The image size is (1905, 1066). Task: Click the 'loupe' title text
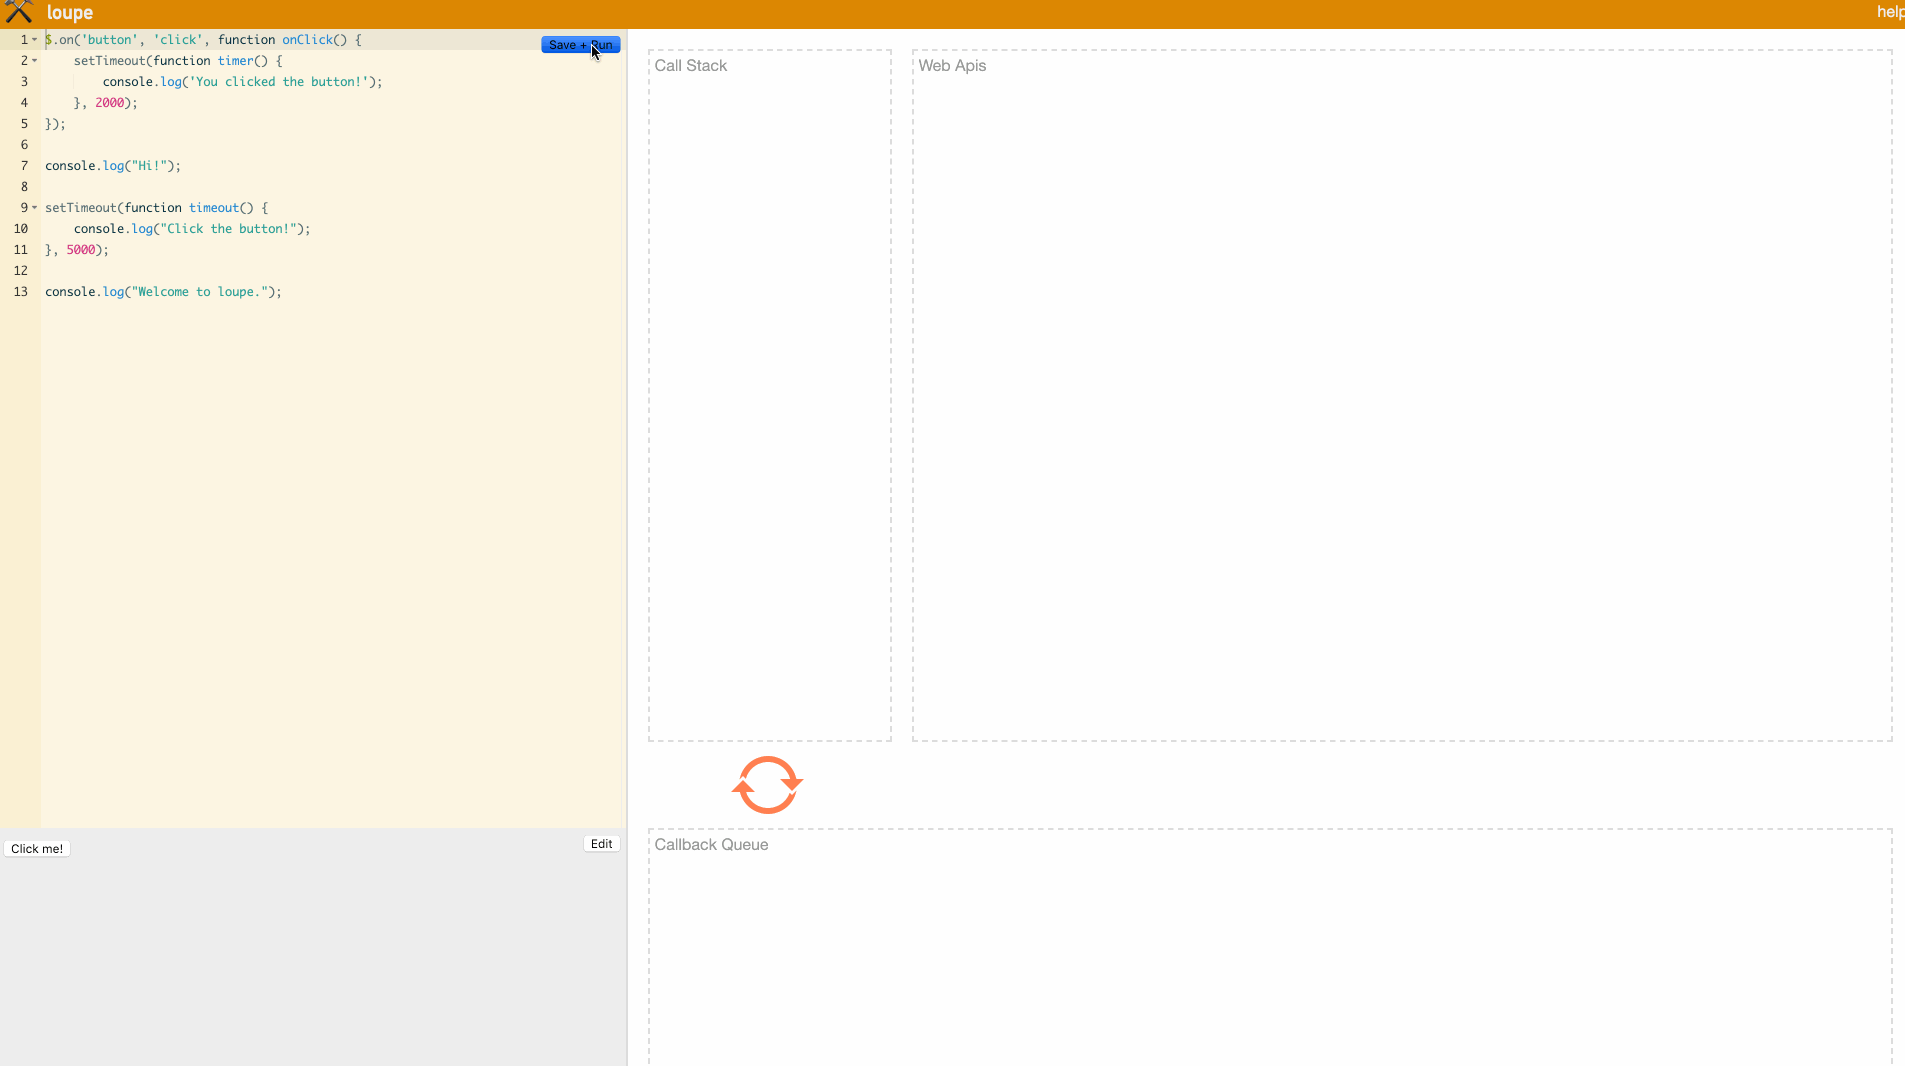[x=70, y=13]
